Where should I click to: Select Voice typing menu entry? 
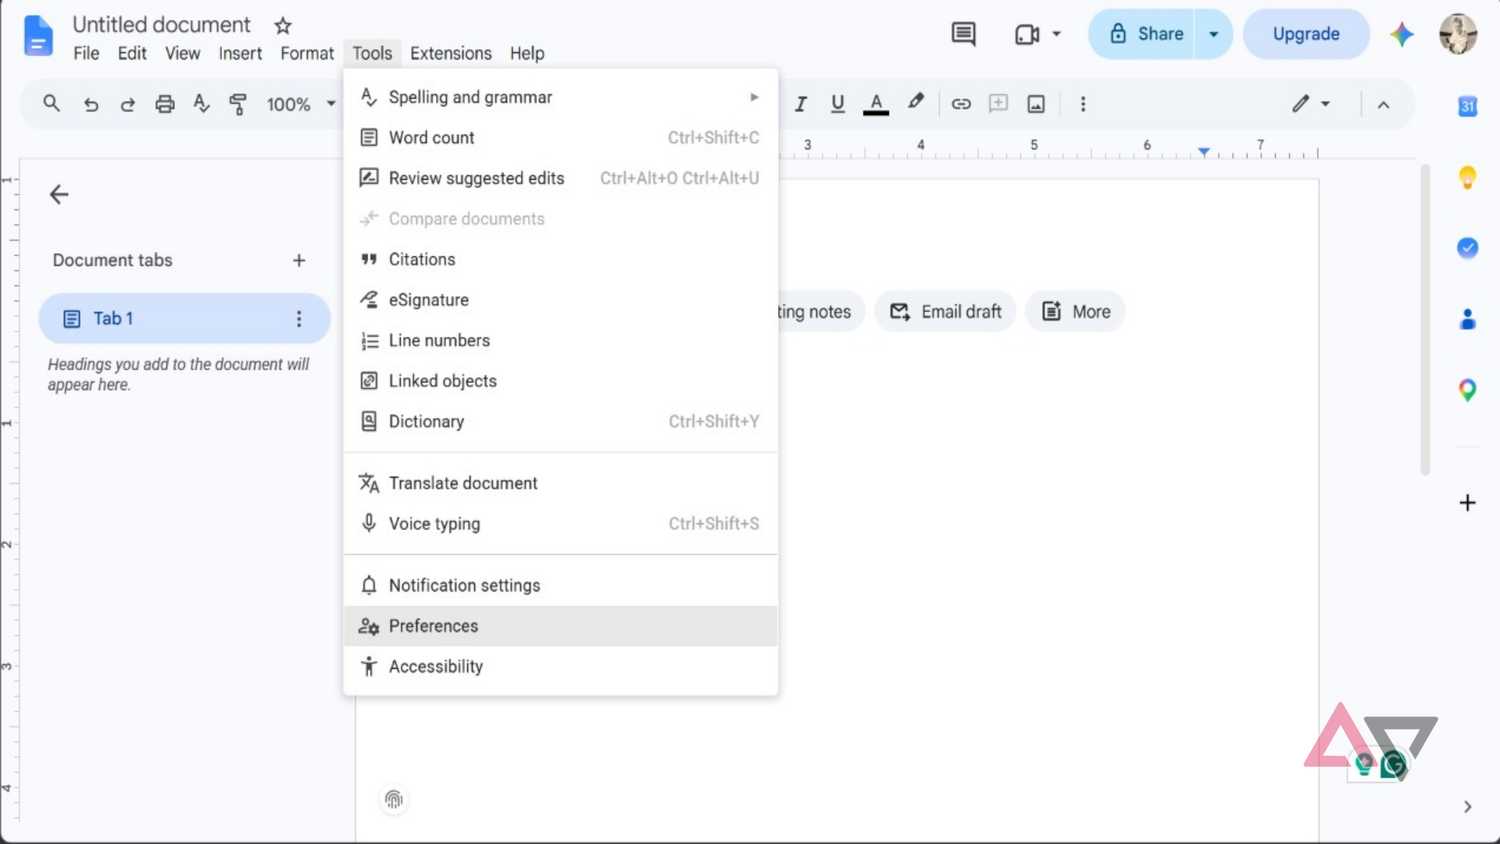(x=560, y=524)
